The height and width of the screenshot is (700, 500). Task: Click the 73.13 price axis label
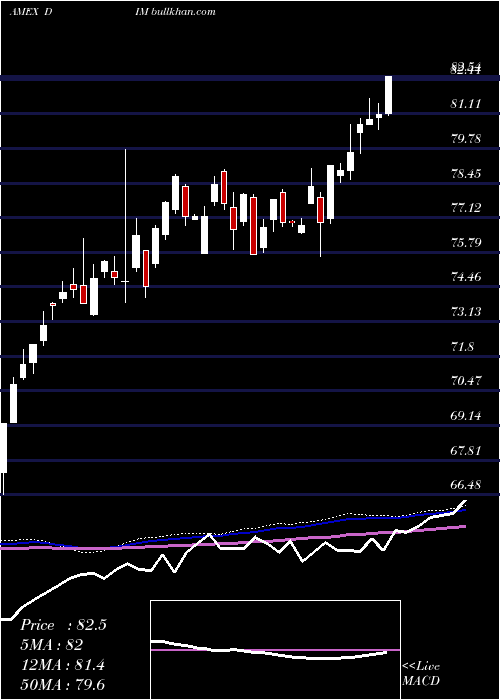coord(466,312)
